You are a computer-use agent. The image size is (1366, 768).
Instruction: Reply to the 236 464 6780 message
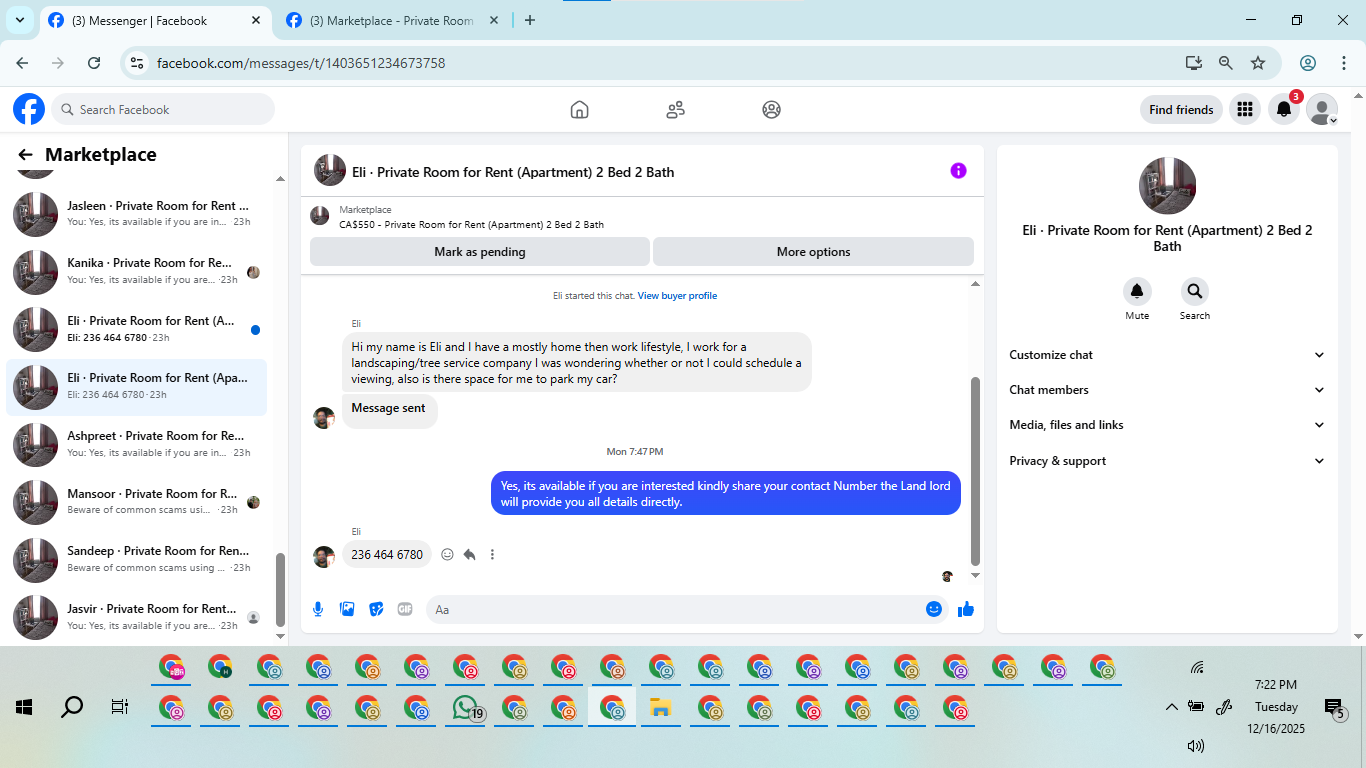coord(469,554)
